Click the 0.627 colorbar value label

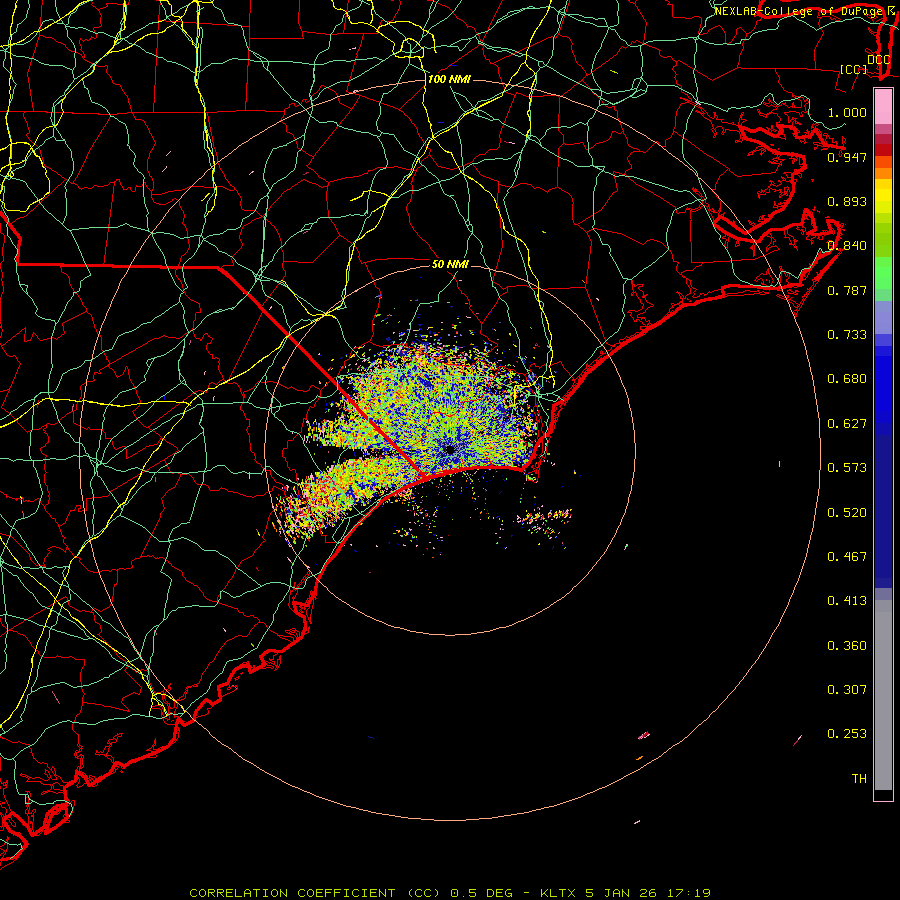pyautogui.click(x=847, y=424)
